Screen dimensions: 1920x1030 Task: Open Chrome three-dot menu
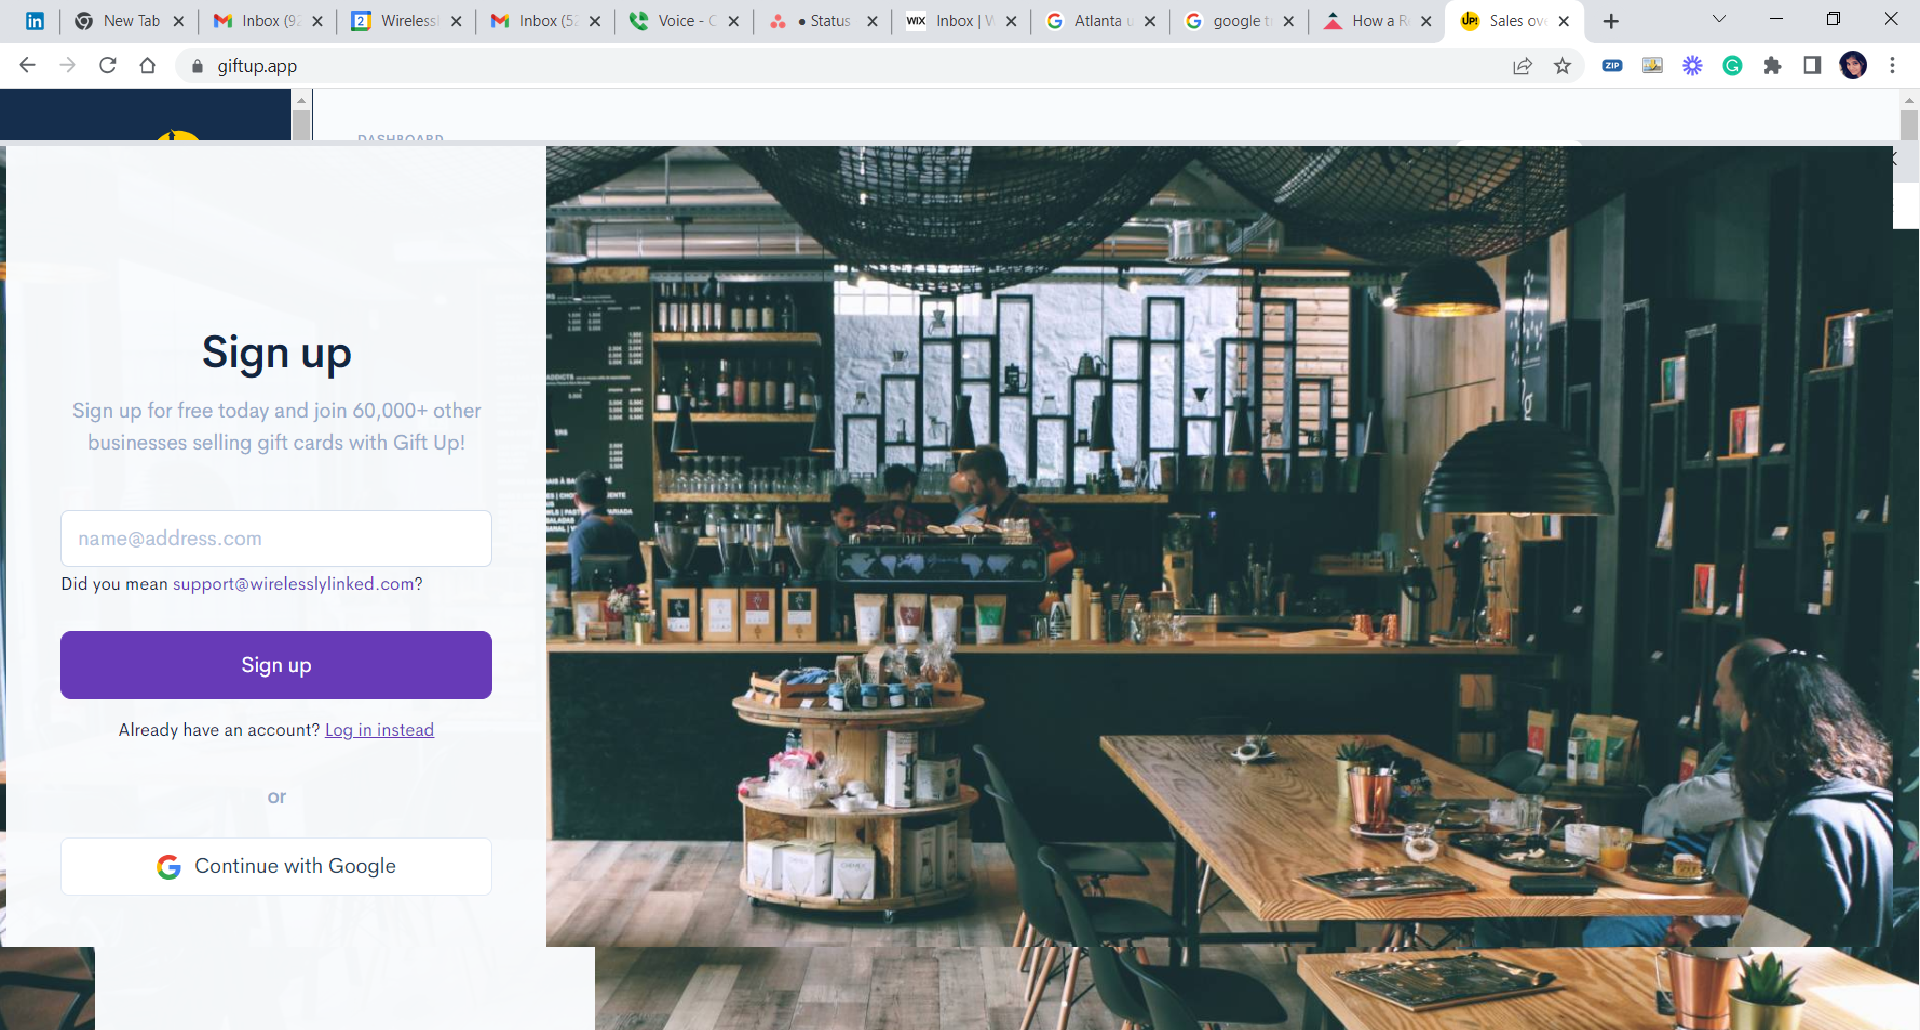pyautogui.click(x=1892, y=66)
